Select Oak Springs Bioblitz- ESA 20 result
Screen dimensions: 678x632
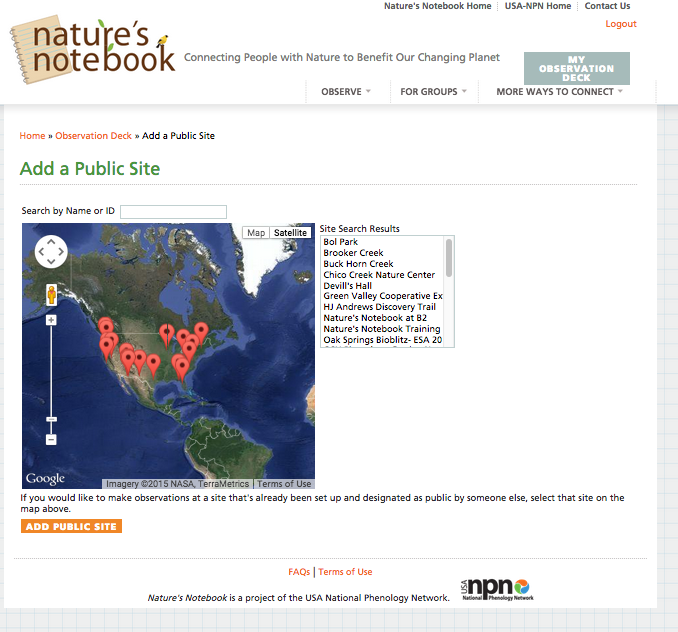tap(383, 340)
